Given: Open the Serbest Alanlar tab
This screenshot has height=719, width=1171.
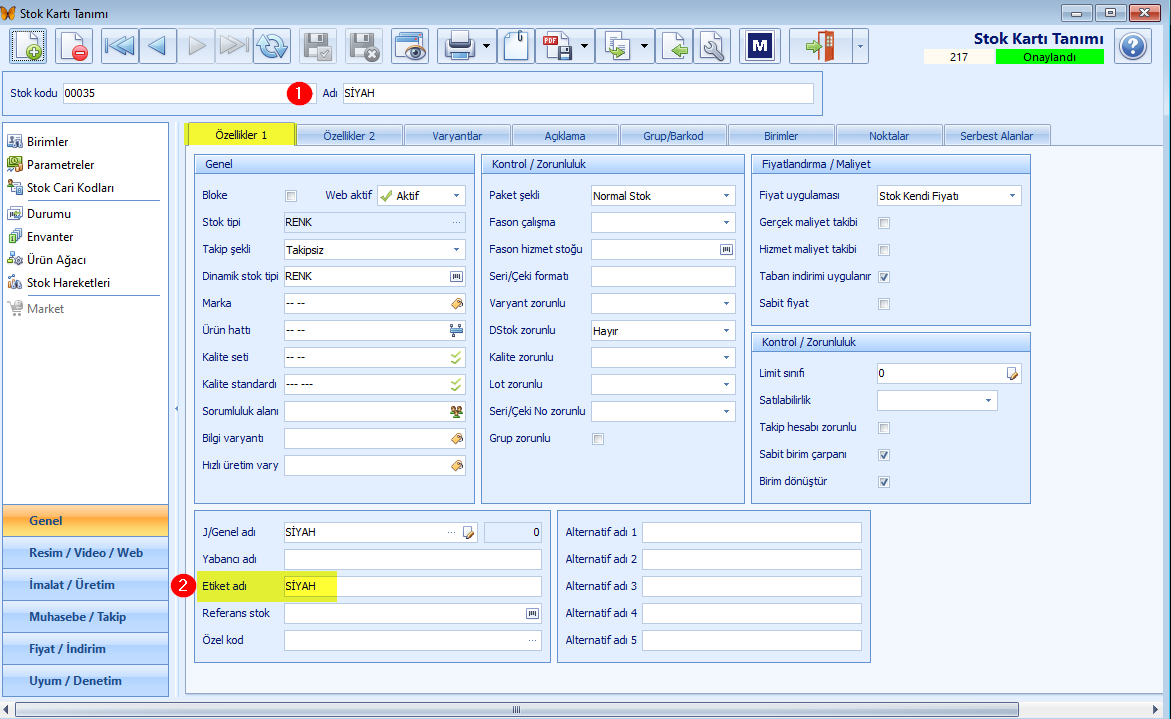Looking at the screenshot, I should point(996,135).
